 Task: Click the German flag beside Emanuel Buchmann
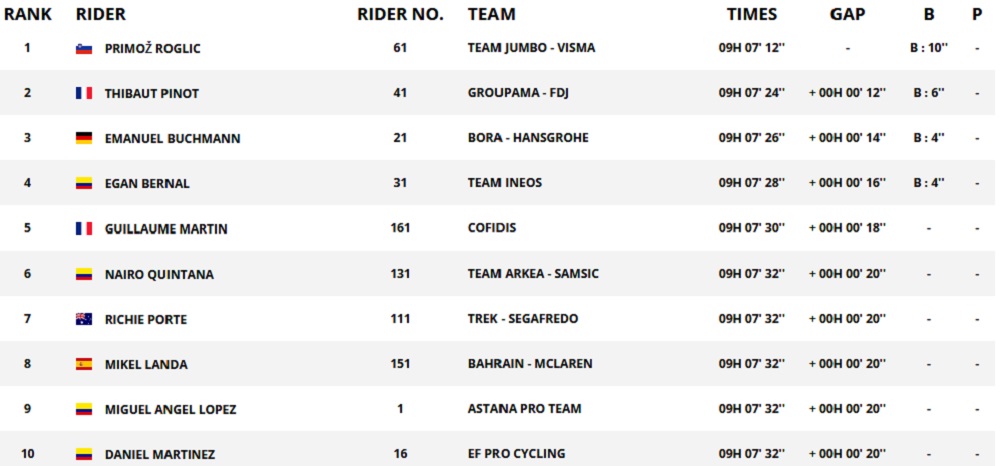tap(84, 138)
